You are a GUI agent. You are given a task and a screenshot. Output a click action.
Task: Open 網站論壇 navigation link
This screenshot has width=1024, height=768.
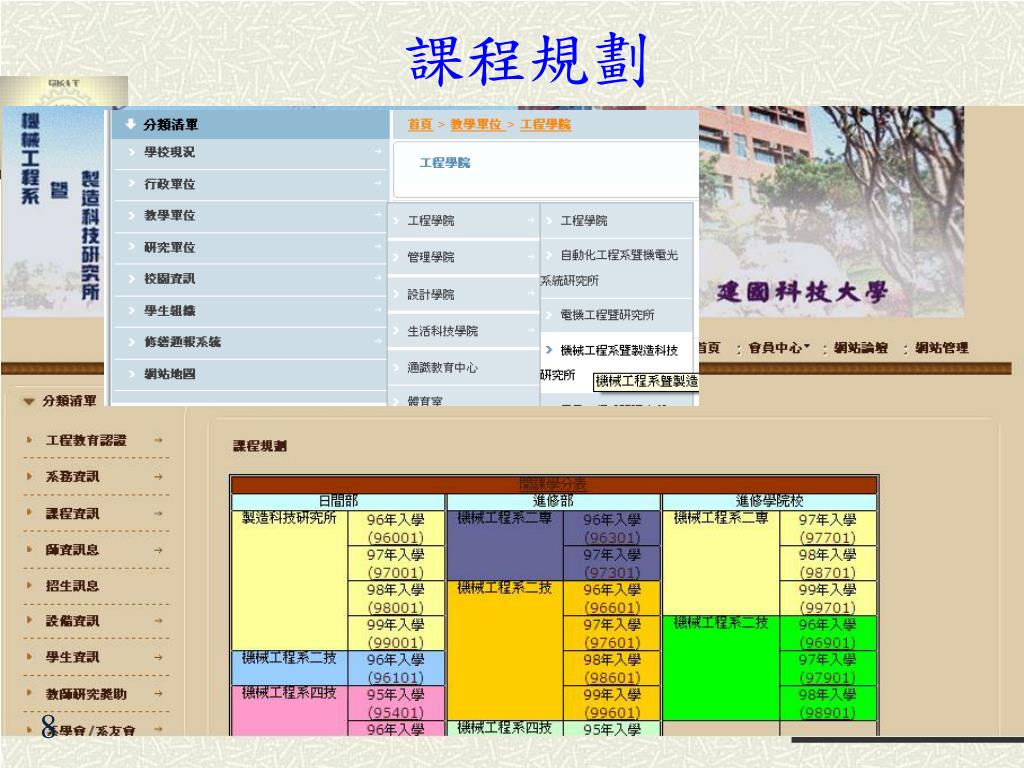pos(861,348)
